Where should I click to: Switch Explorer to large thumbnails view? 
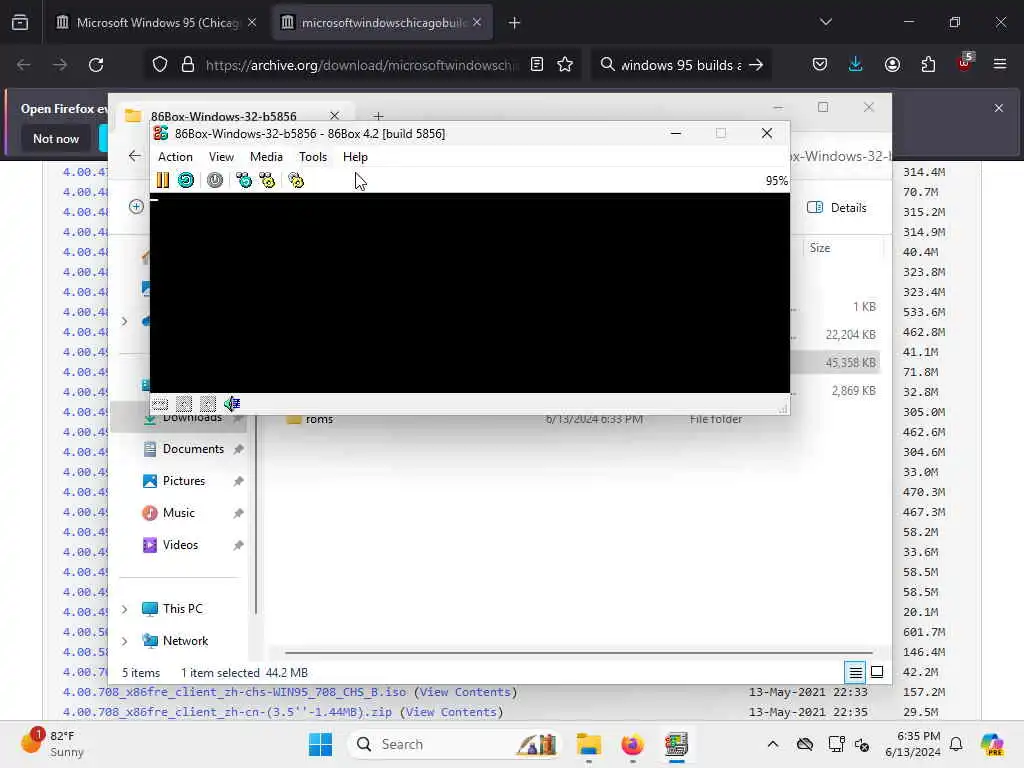click(877, 672)
